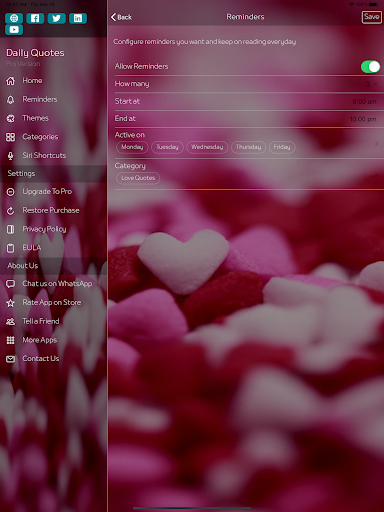Image resolution: width=384 pixels, height=512 pixels.
Task: Tap the YouTube icon
Action: pos(14,30)
